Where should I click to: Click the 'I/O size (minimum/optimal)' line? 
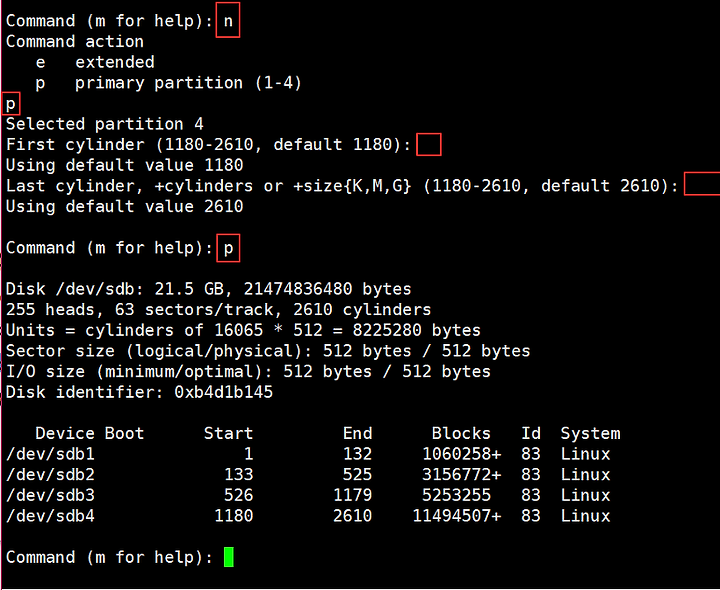click(248, 371)
